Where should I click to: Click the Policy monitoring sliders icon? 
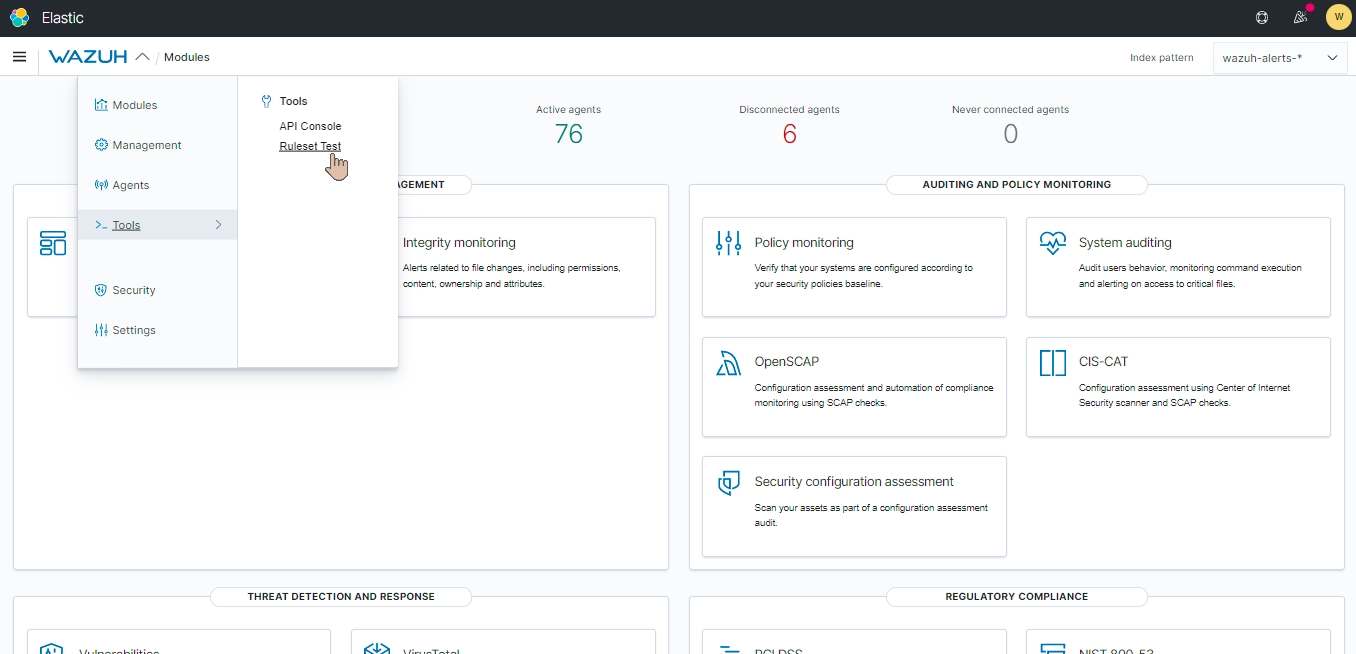(729, 243)
